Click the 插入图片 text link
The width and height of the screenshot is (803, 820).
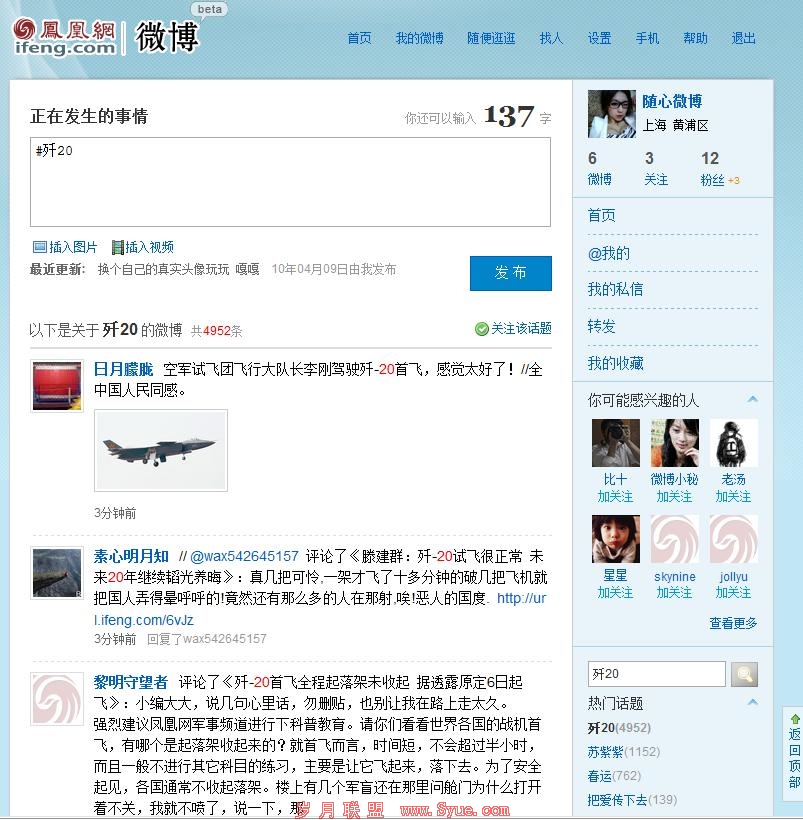point(73,247)
